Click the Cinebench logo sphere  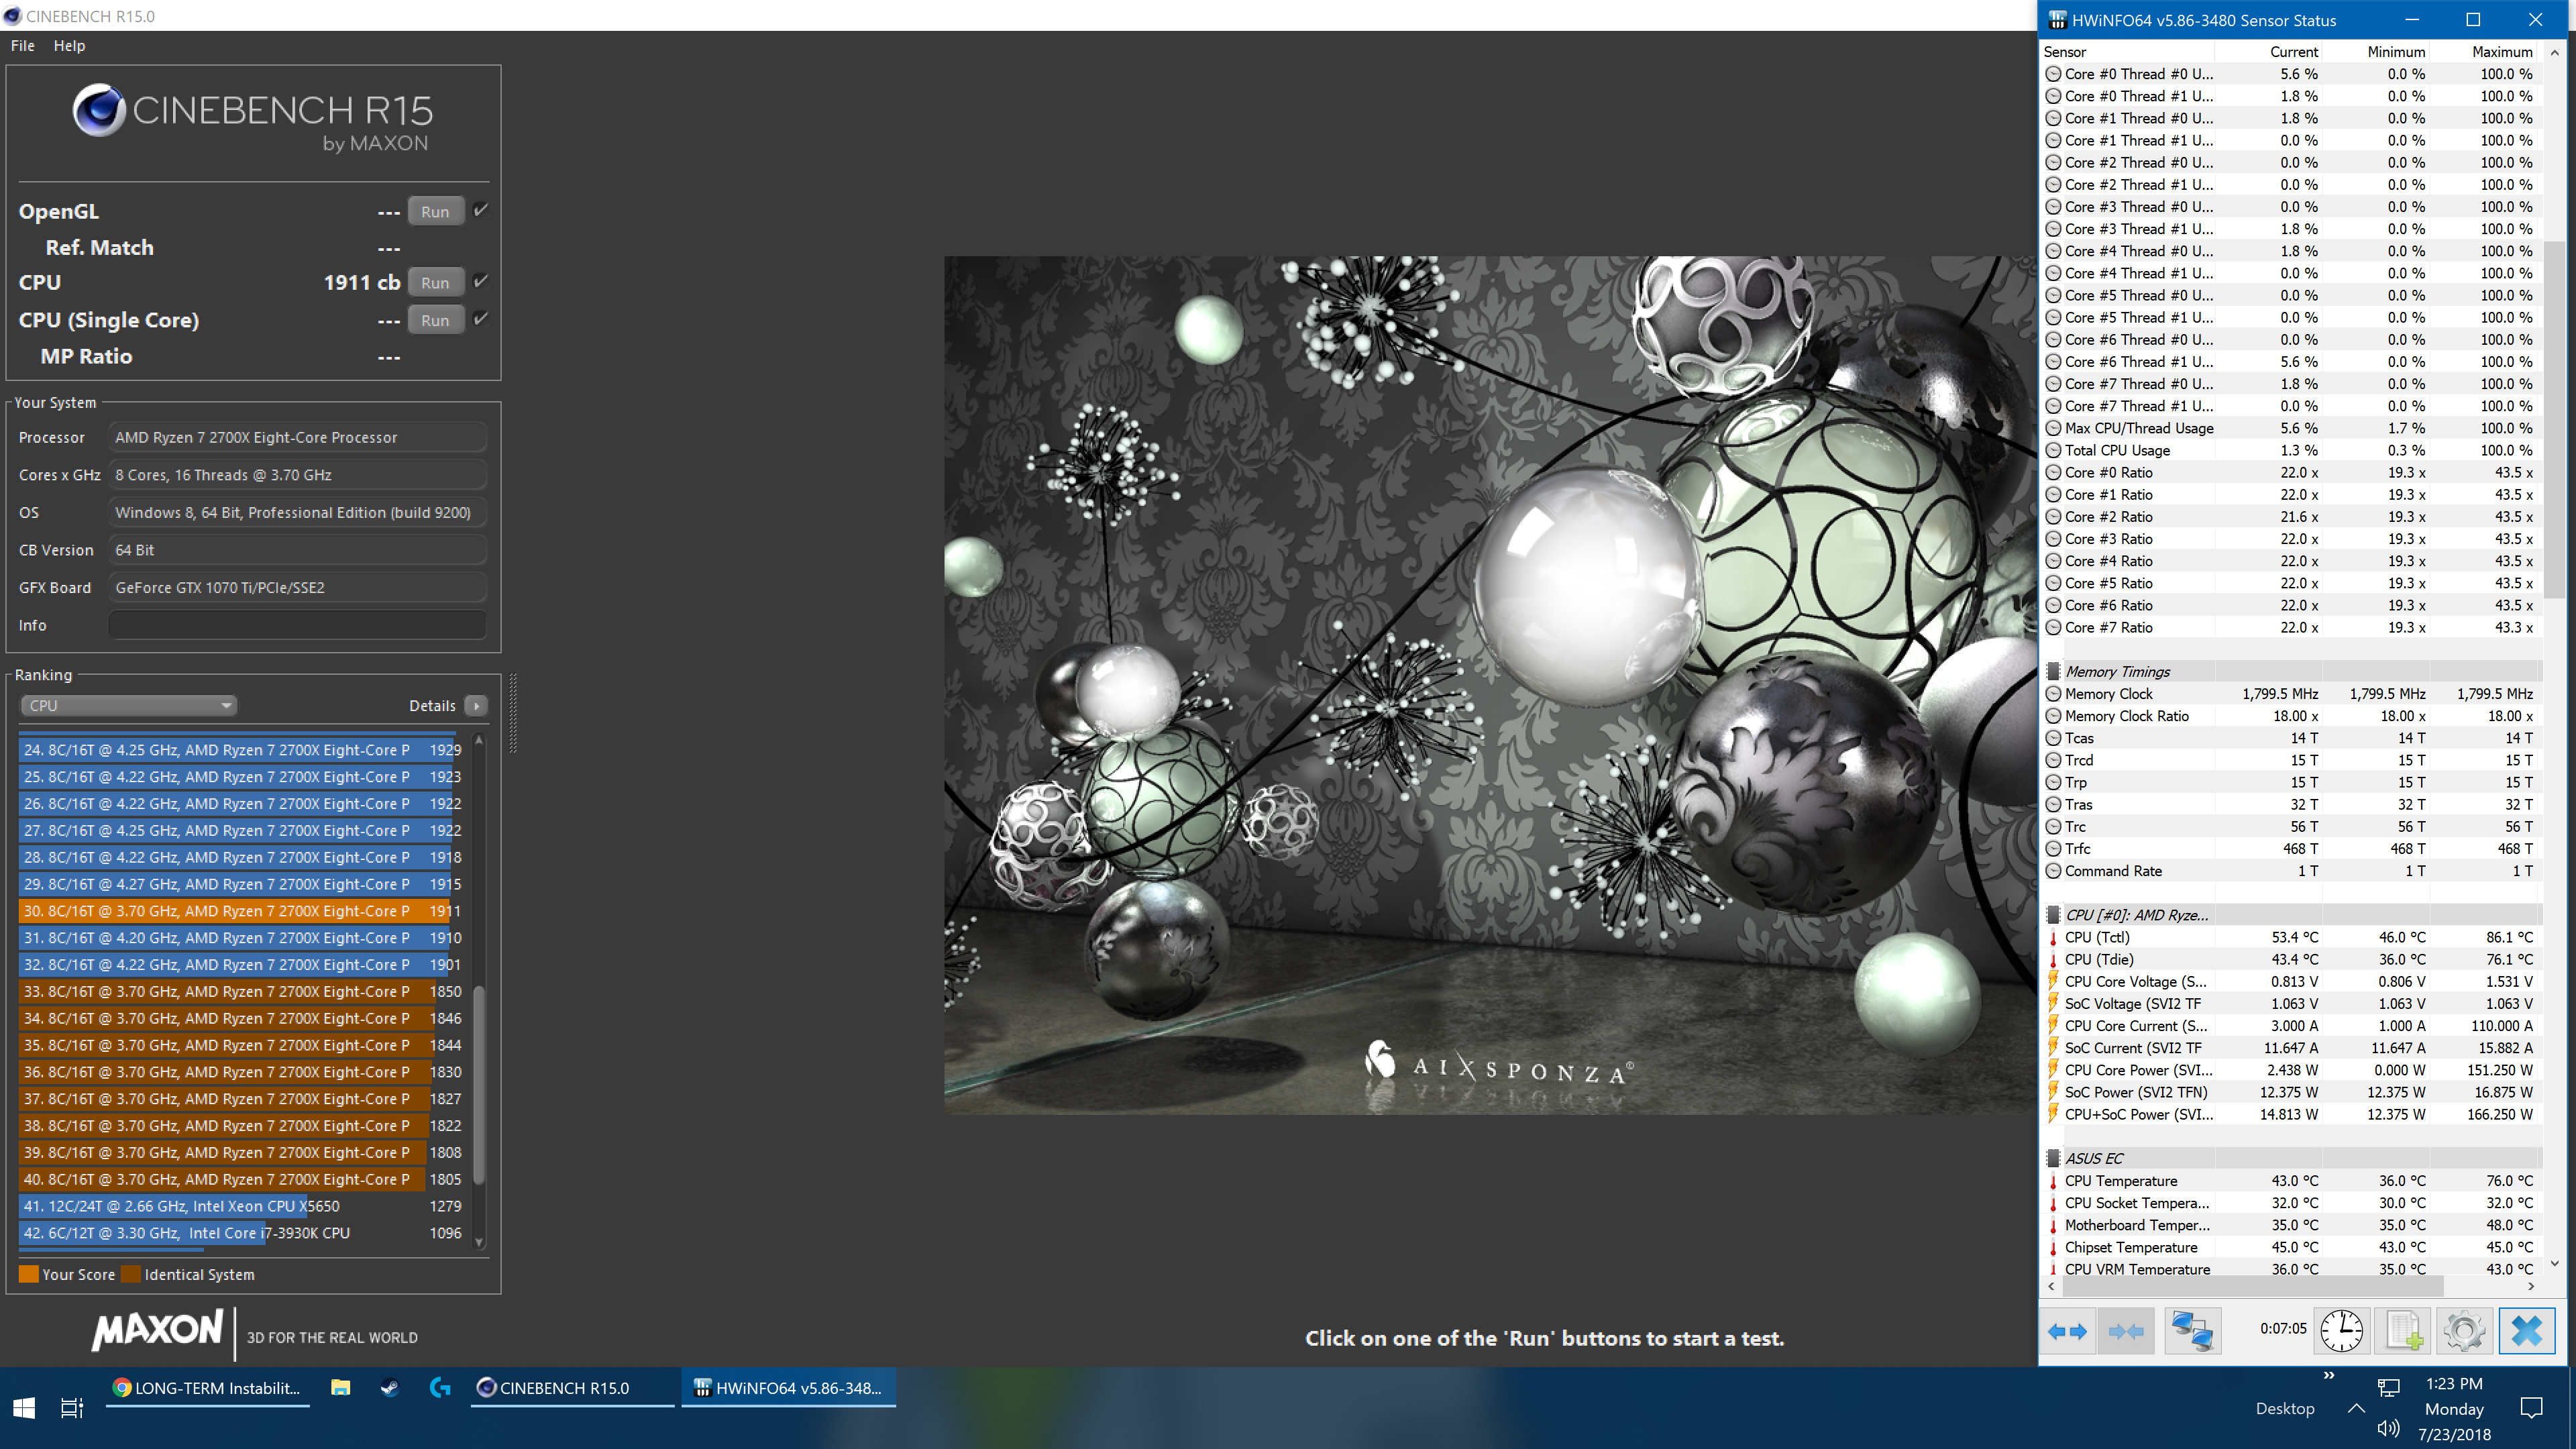(99, 110)
